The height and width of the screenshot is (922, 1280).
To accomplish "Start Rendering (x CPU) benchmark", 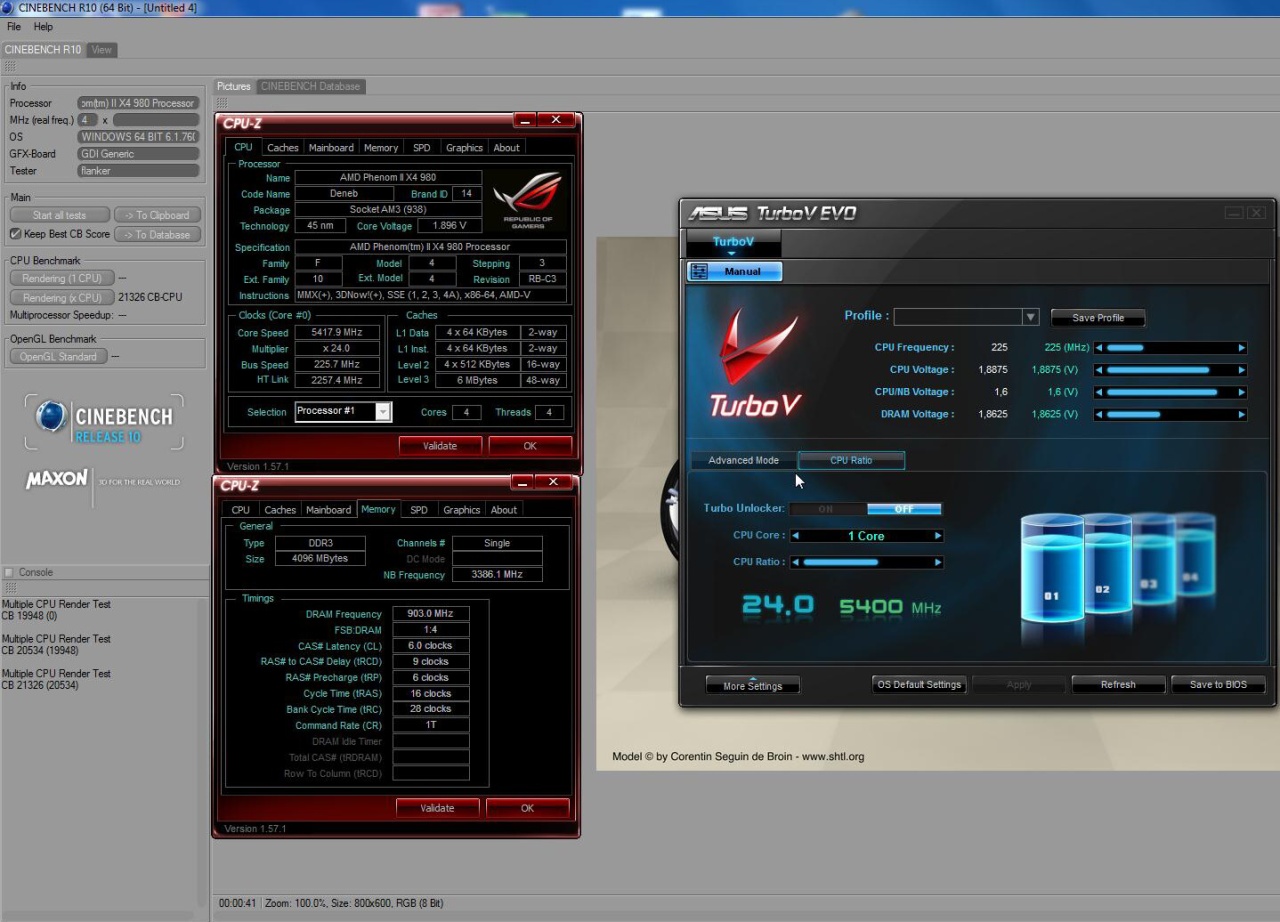I will tap(62, 297).
